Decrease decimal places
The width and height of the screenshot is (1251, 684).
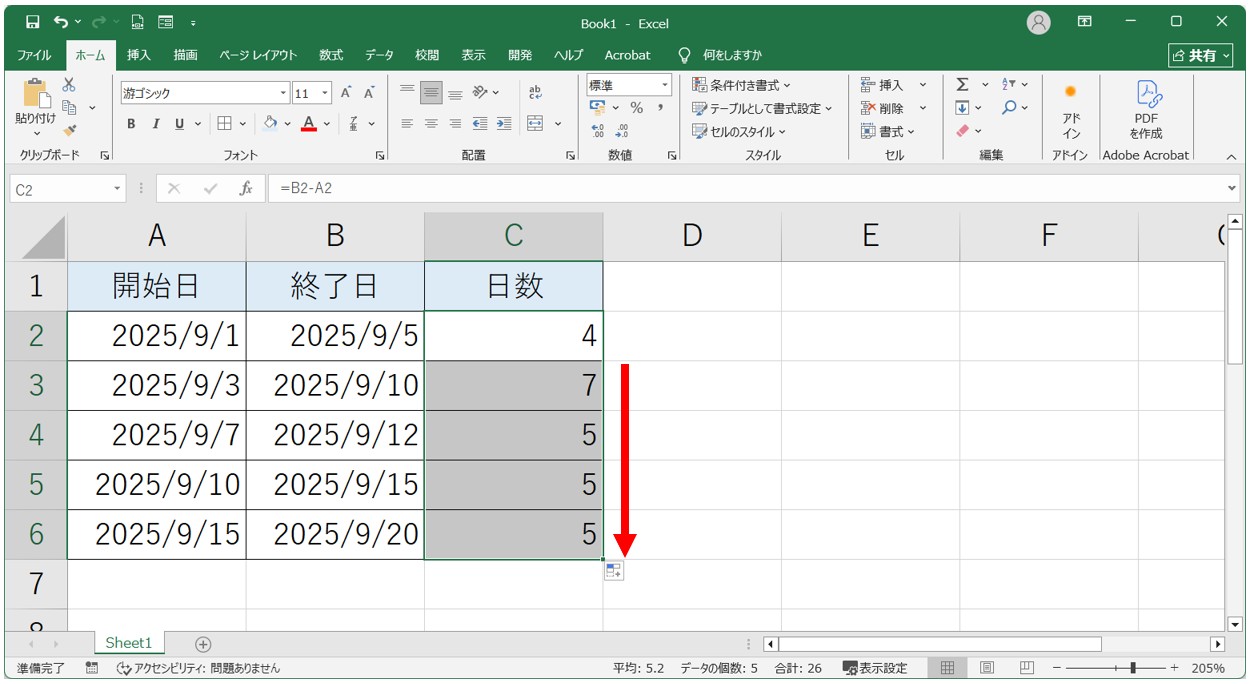622,131
